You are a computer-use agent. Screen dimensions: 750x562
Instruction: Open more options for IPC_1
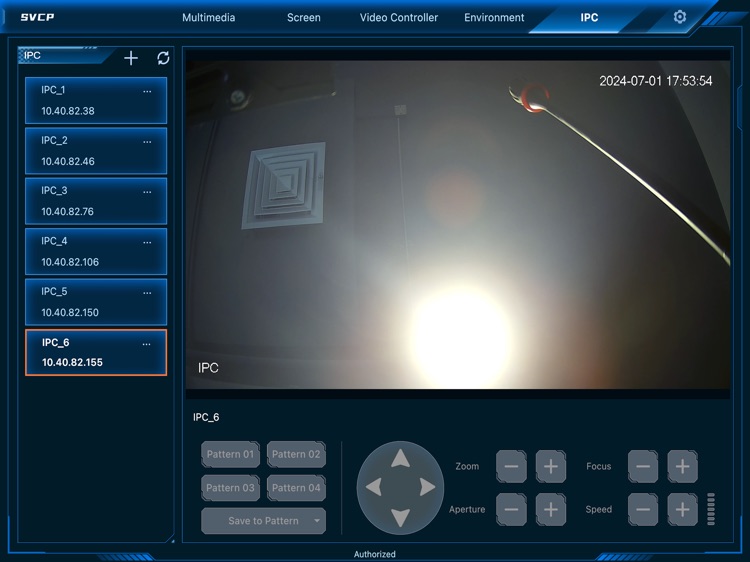[x=147, y=91]
